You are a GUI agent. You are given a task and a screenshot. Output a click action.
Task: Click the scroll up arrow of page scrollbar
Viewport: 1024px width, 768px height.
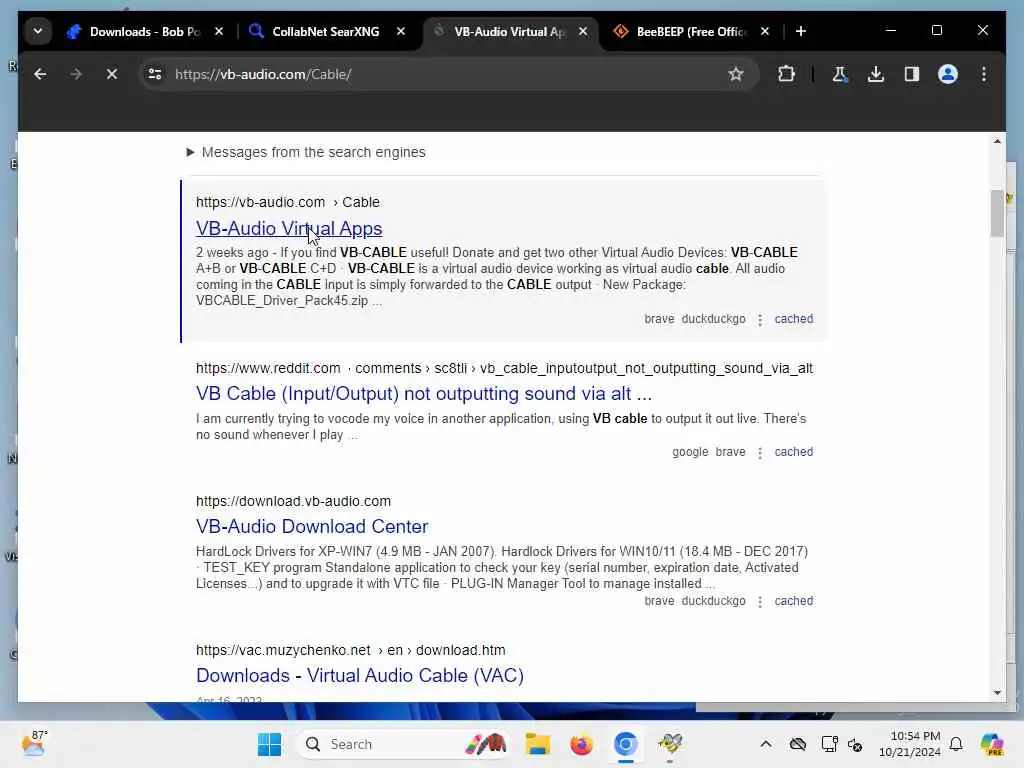pyautogui.click(x=997, y=141)
